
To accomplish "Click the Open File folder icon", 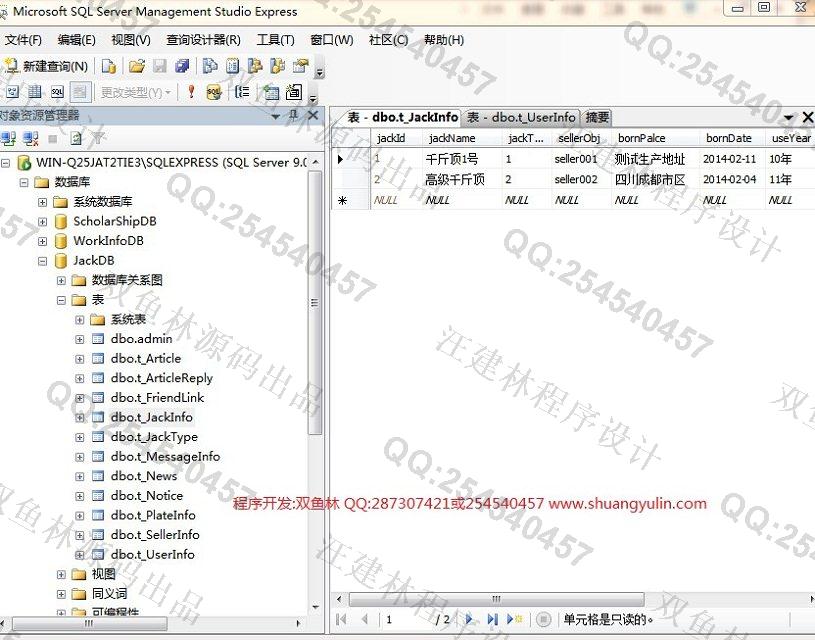I will click(x=137, y=66).
